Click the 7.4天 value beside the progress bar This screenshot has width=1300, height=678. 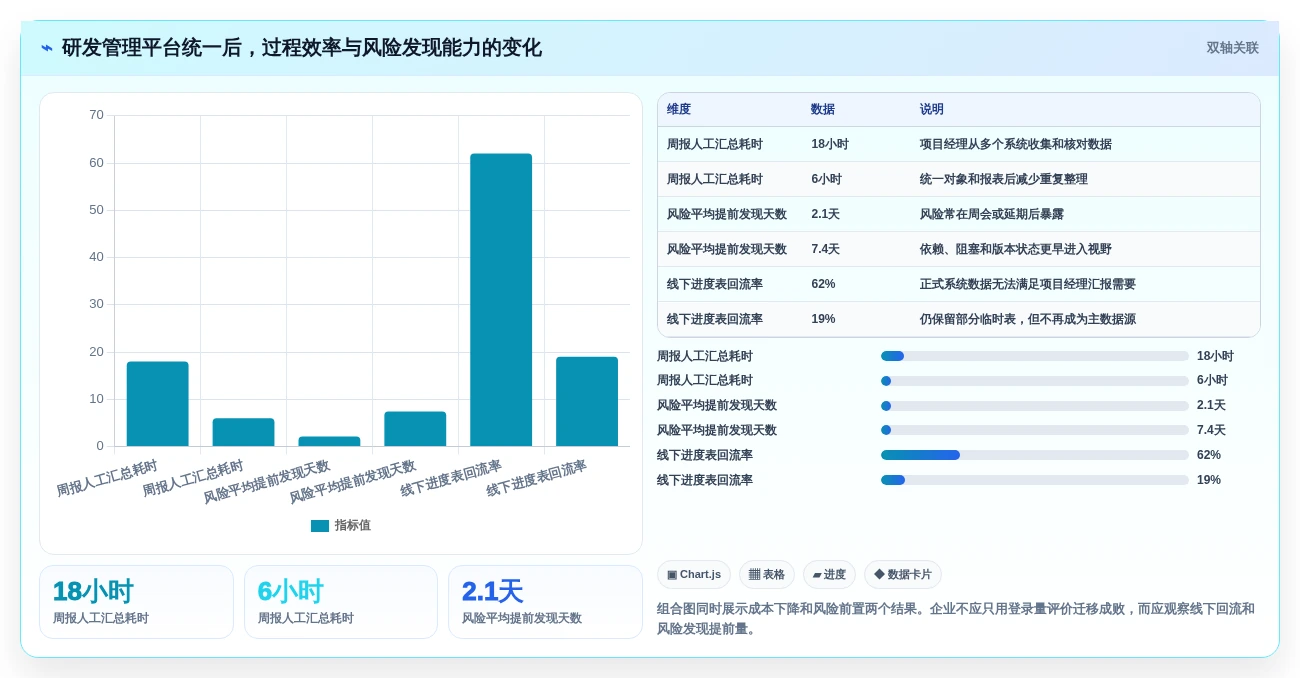1211,430
